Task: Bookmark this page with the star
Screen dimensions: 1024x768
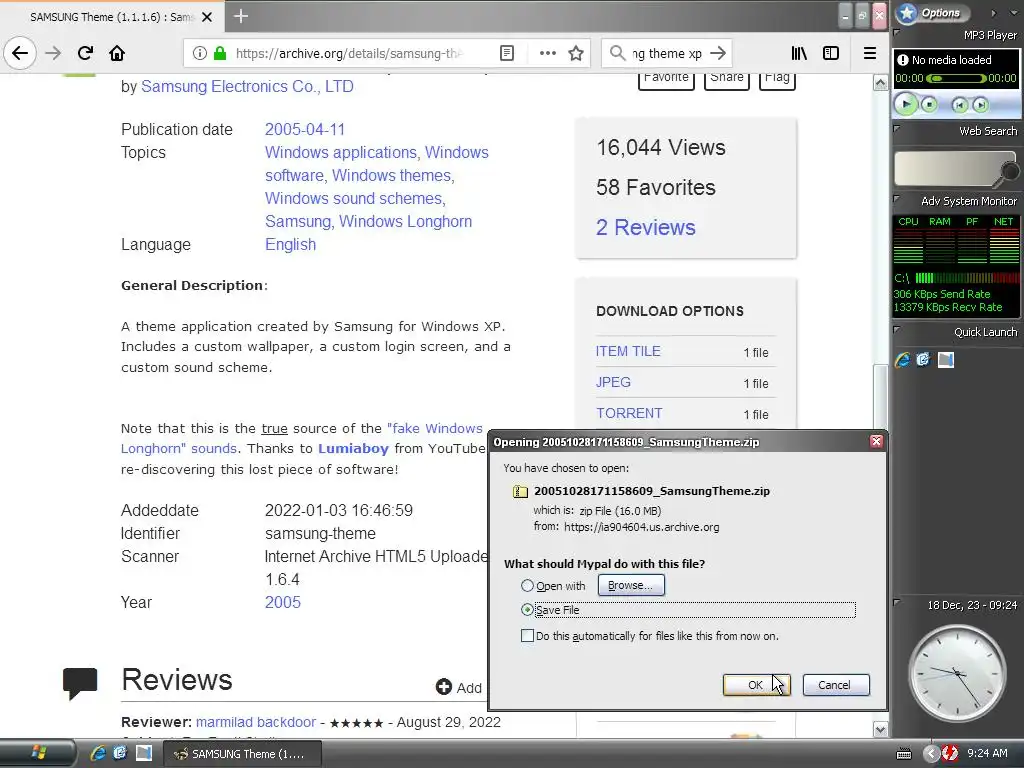Action: (x=575, y=53)
